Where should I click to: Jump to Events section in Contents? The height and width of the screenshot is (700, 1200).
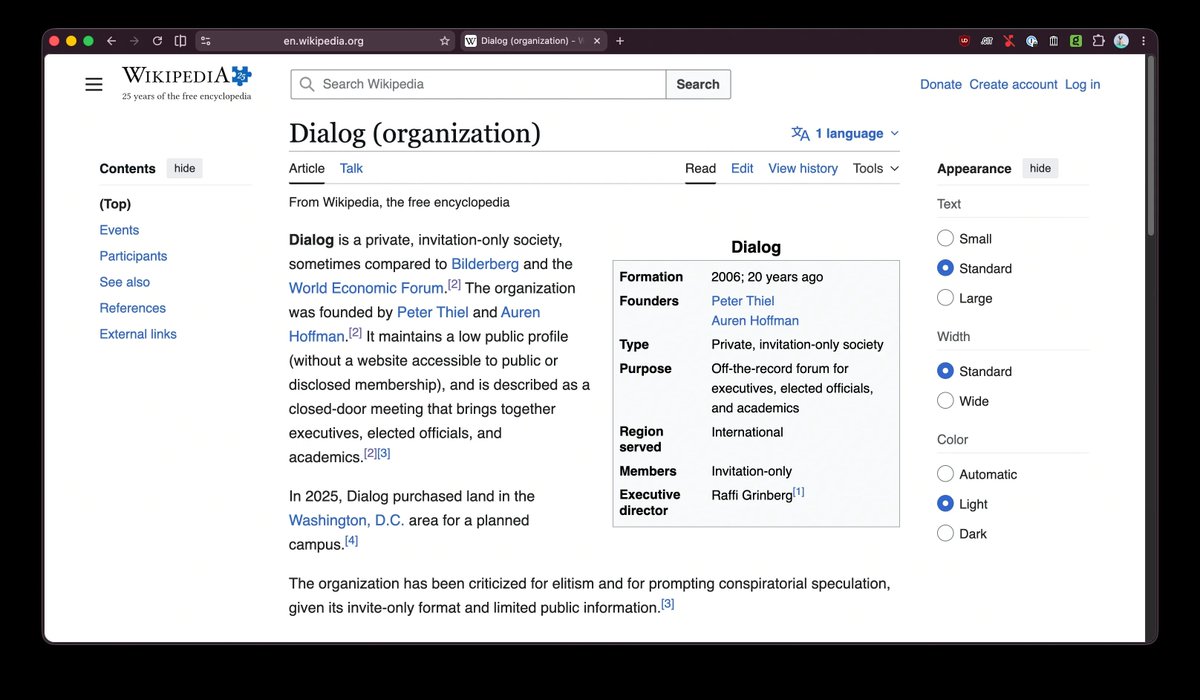point(119,230)
